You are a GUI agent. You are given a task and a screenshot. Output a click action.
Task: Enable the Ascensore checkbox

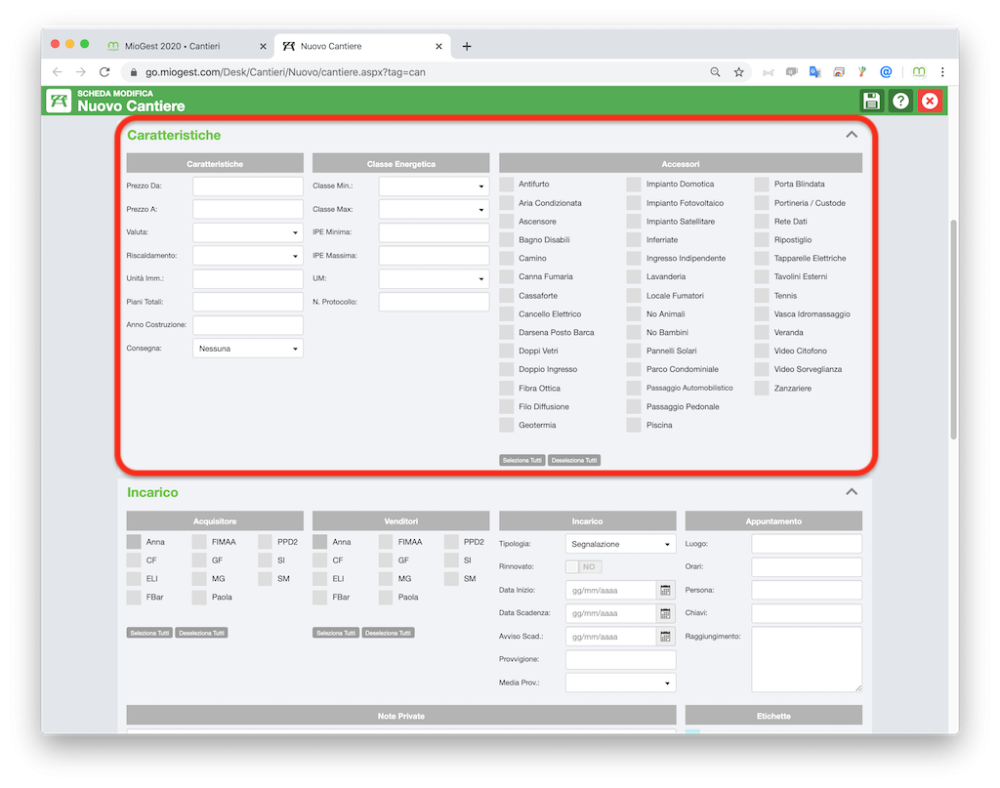click(506, 221)
